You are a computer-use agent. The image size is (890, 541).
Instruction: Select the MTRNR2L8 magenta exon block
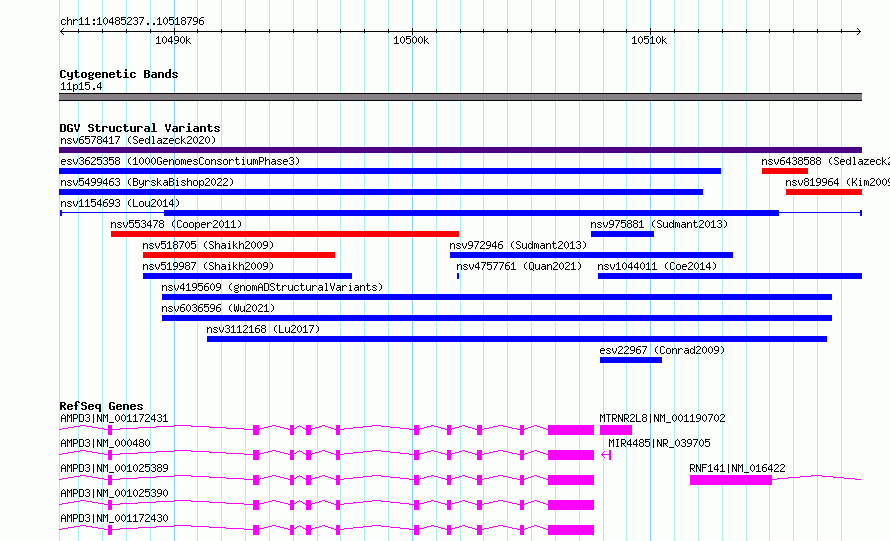(x=616, y=430)
